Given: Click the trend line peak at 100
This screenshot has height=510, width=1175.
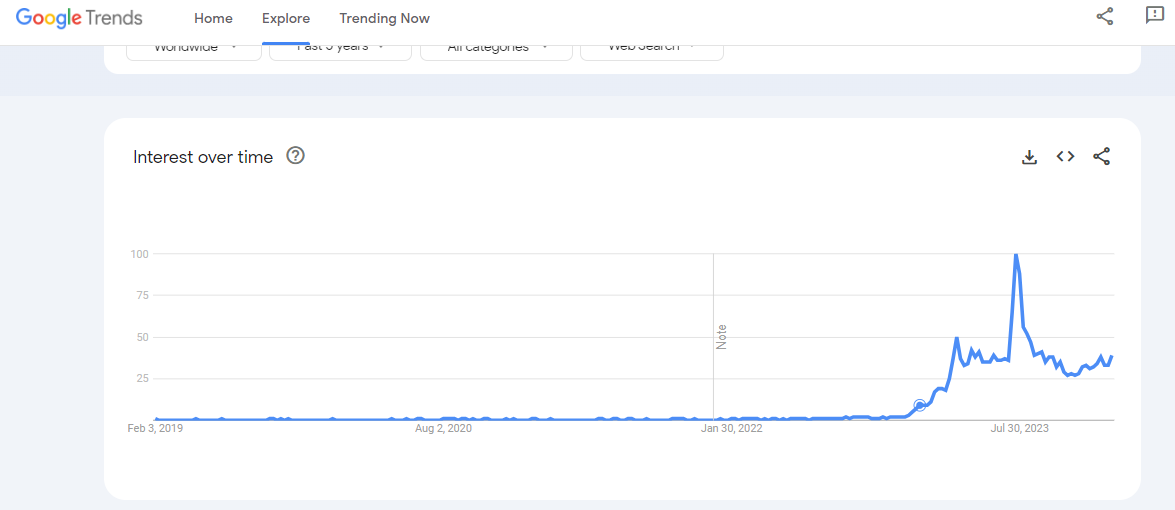Looking at the screenshot, I should tap(1016, 255).
